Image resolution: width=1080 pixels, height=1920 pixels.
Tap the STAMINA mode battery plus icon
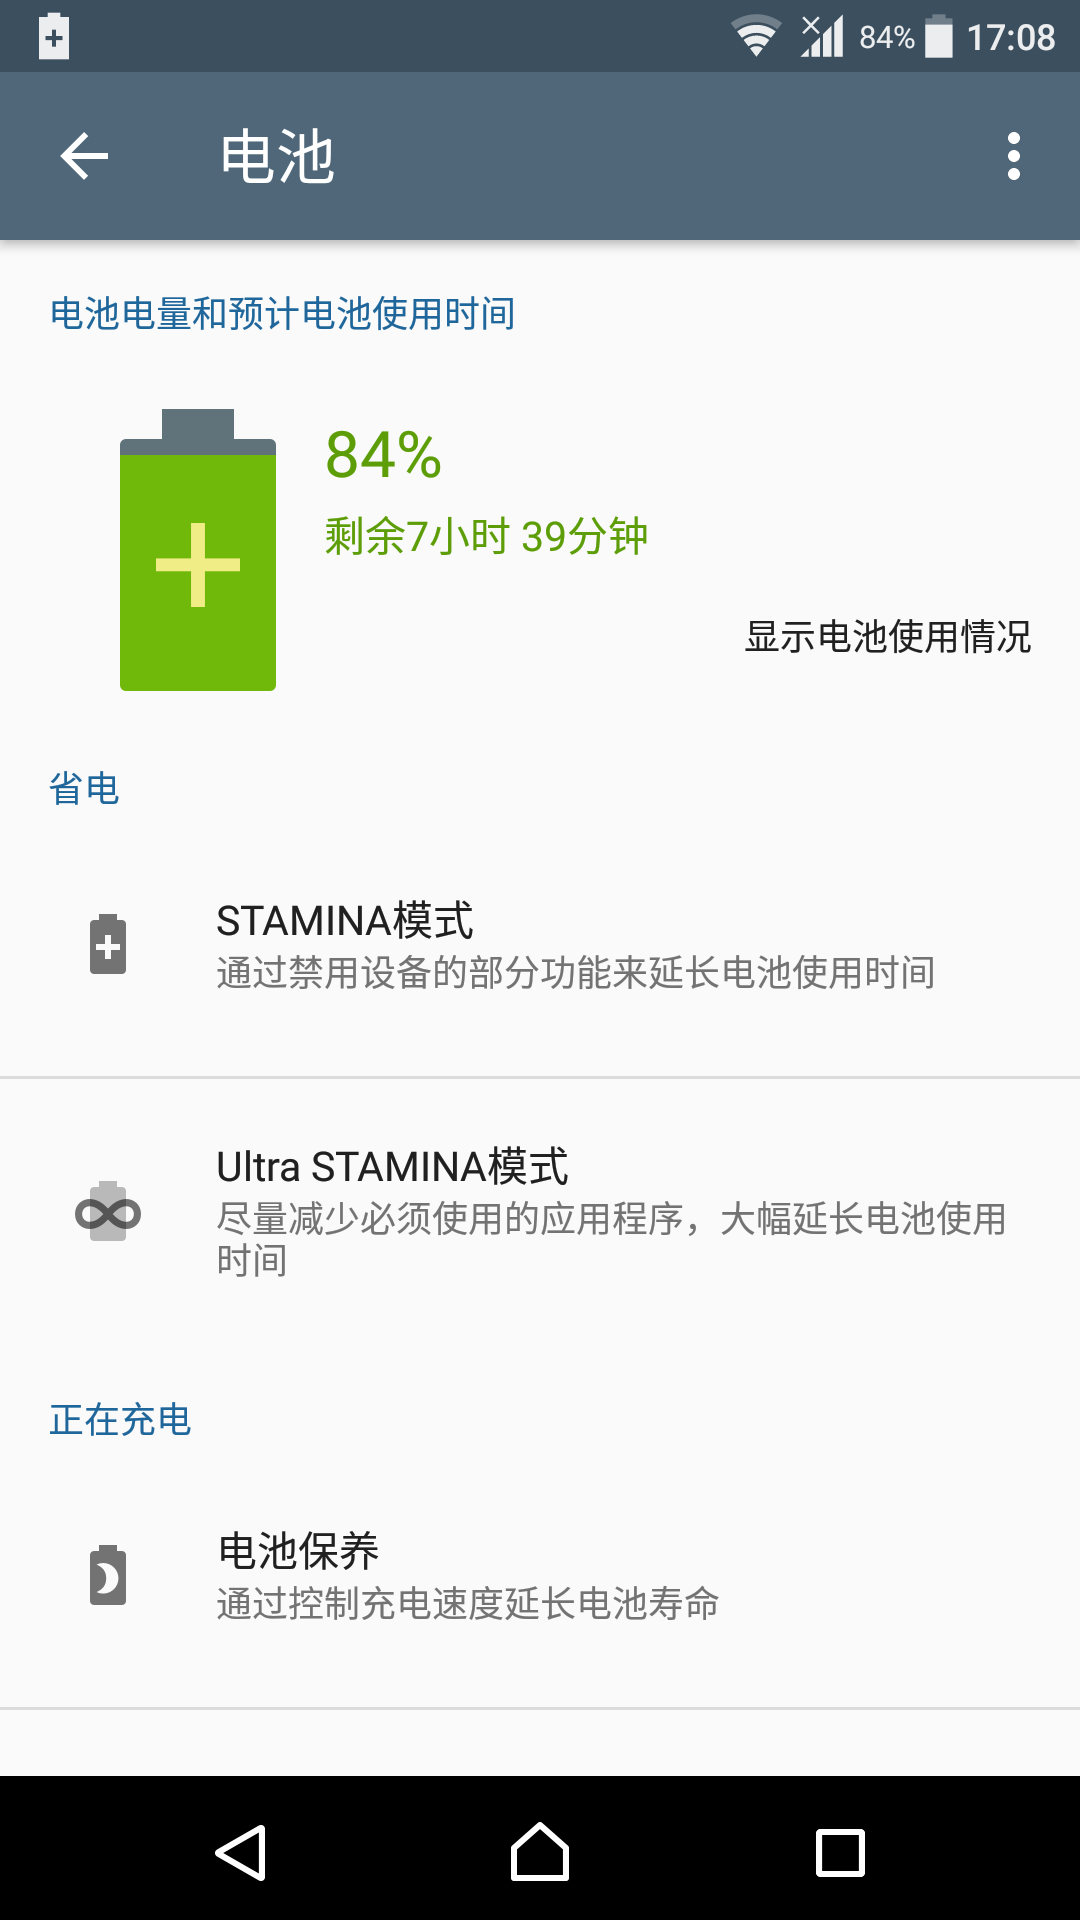coord(108,944)
